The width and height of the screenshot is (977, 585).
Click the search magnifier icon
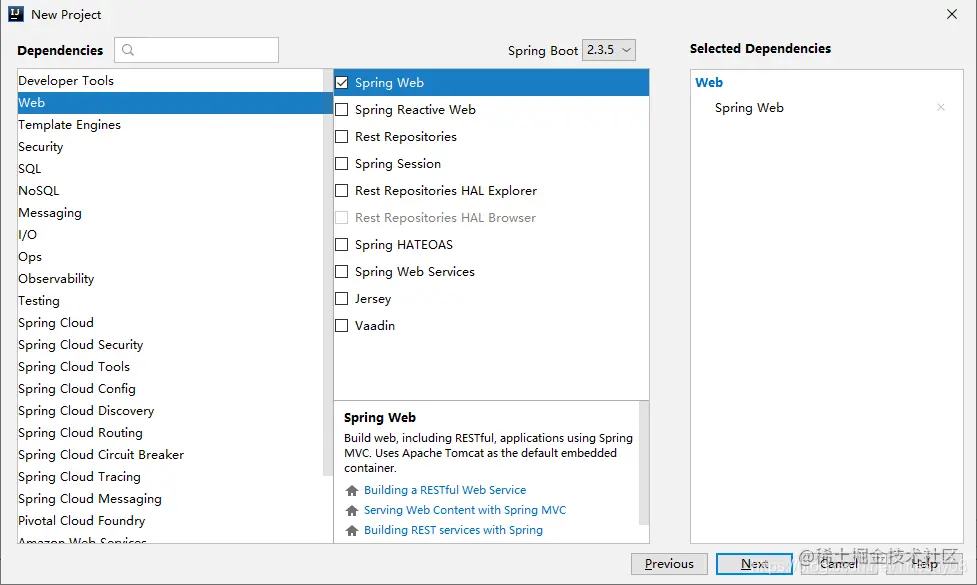128,50
